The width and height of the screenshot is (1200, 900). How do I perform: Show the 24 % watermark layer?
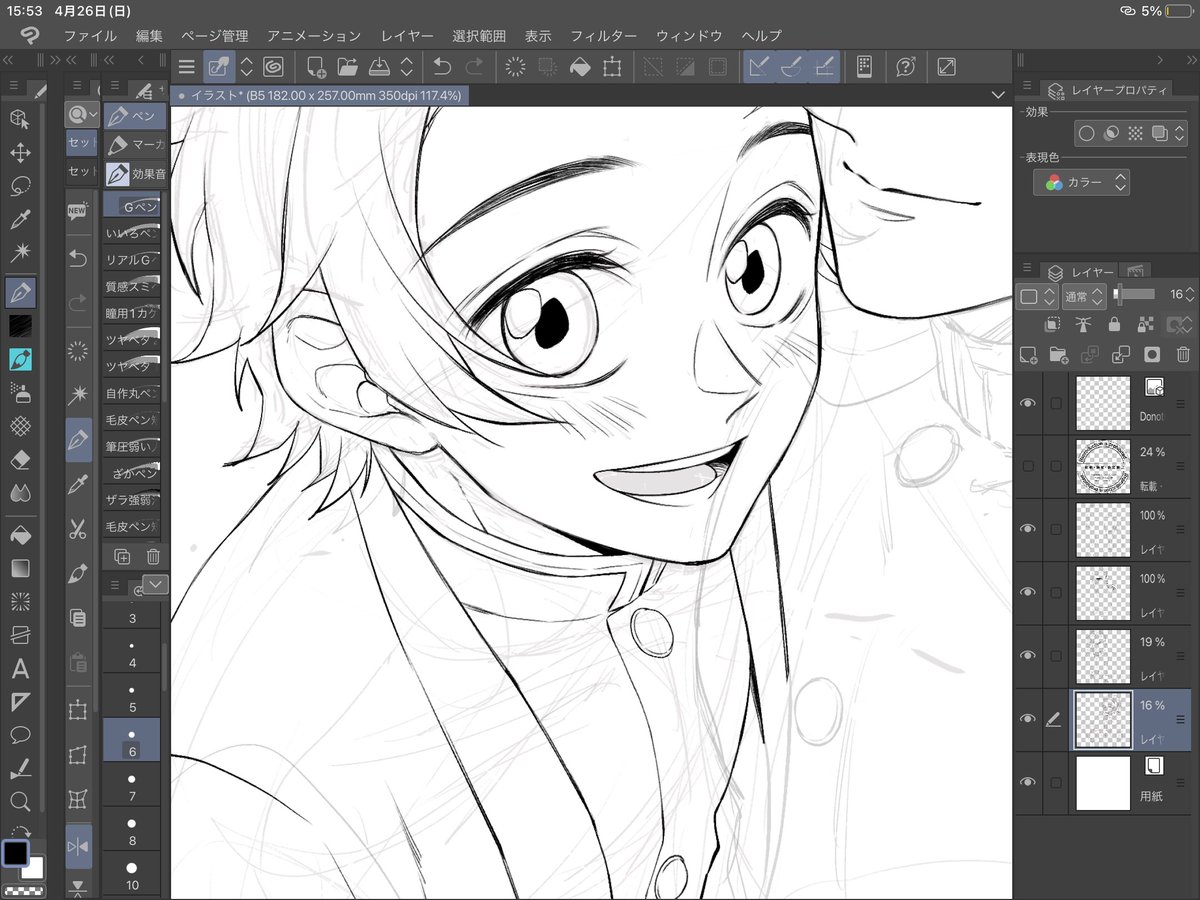click(x=1027, y=466)
